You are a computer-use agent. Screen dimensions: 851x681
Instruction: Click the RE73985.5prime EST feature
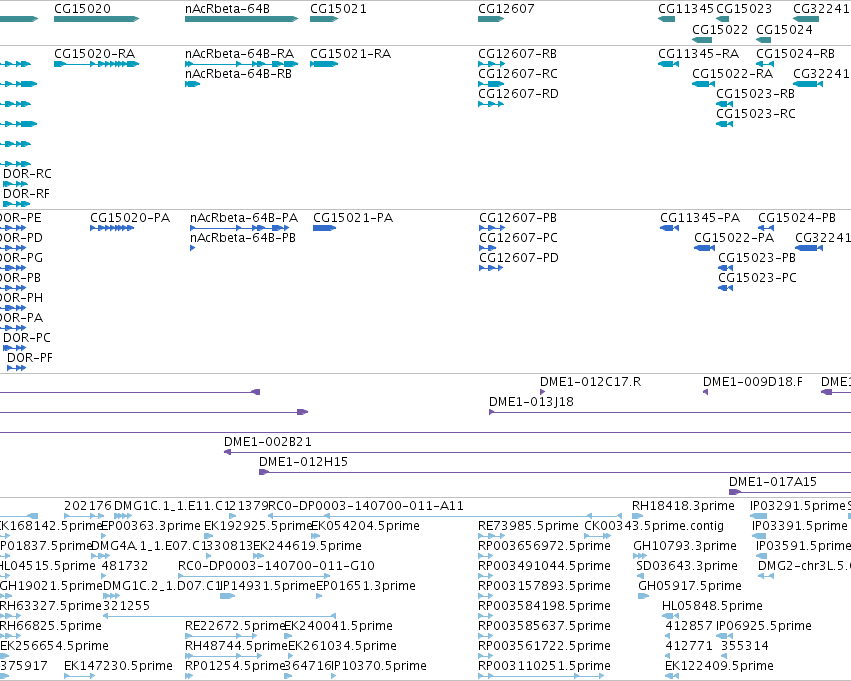point(492,536)
